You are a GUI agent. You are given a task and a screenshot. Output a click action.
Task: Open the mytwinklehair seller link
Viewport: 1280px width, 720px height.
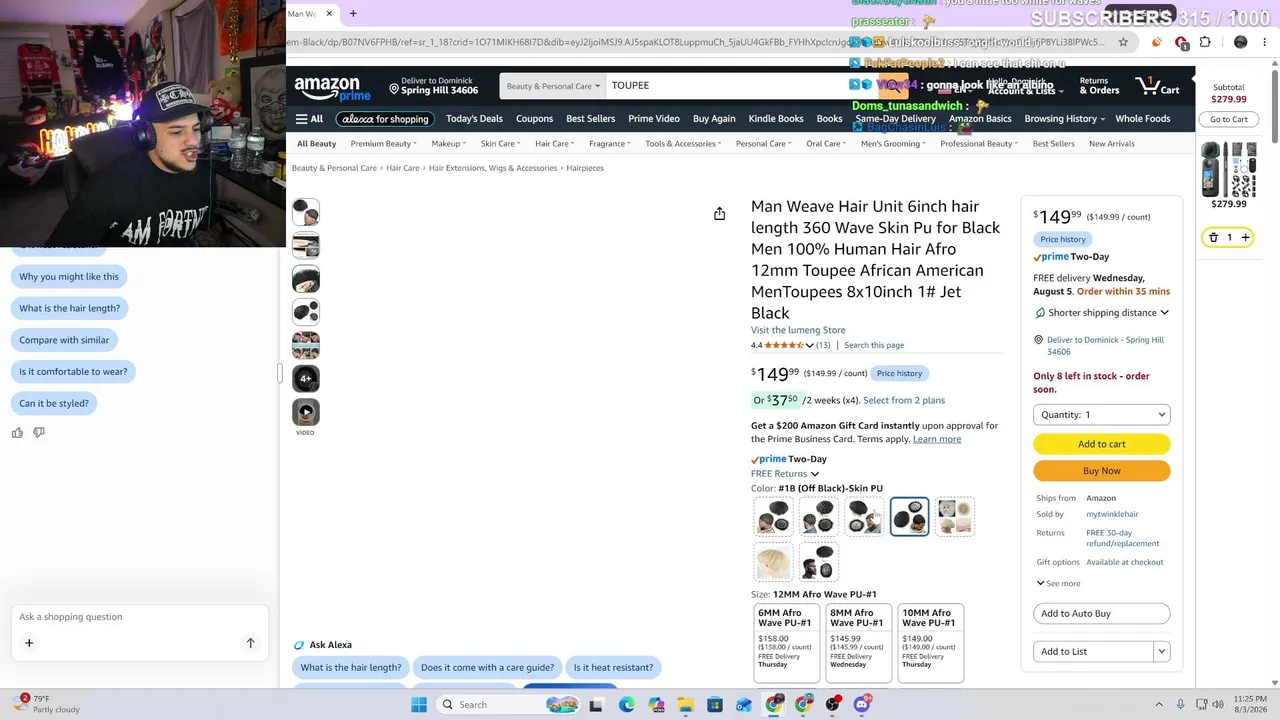tap(1112, 514)
